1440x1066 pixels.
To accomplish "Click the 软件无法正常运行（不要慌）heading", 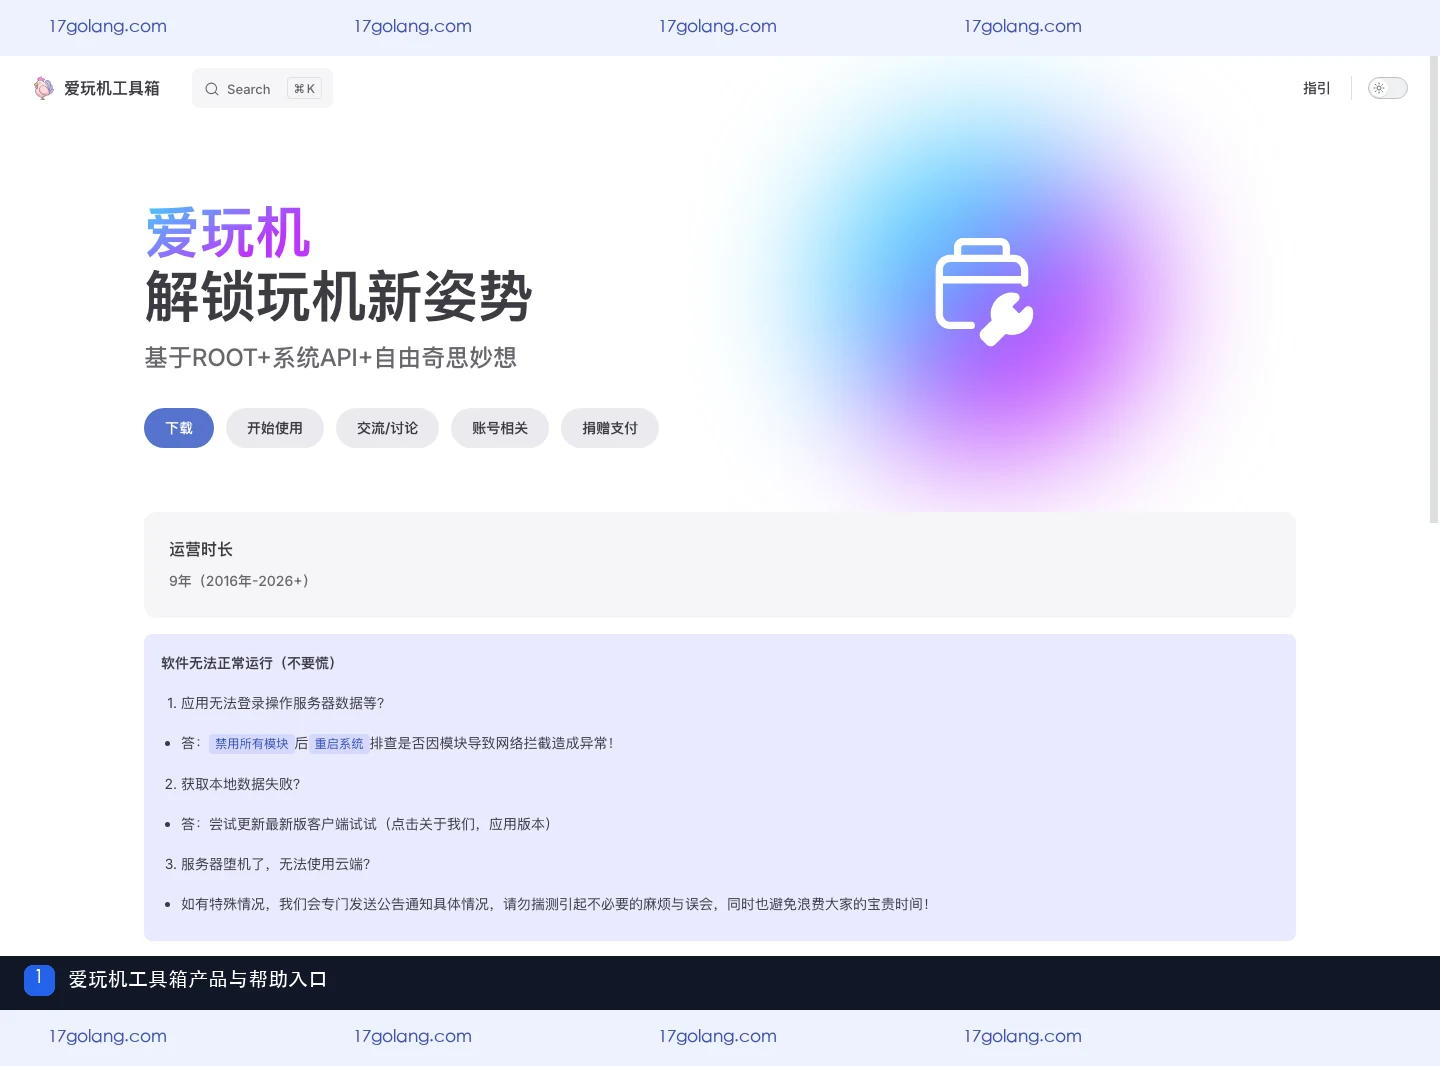I will click(x=248, y=663).
